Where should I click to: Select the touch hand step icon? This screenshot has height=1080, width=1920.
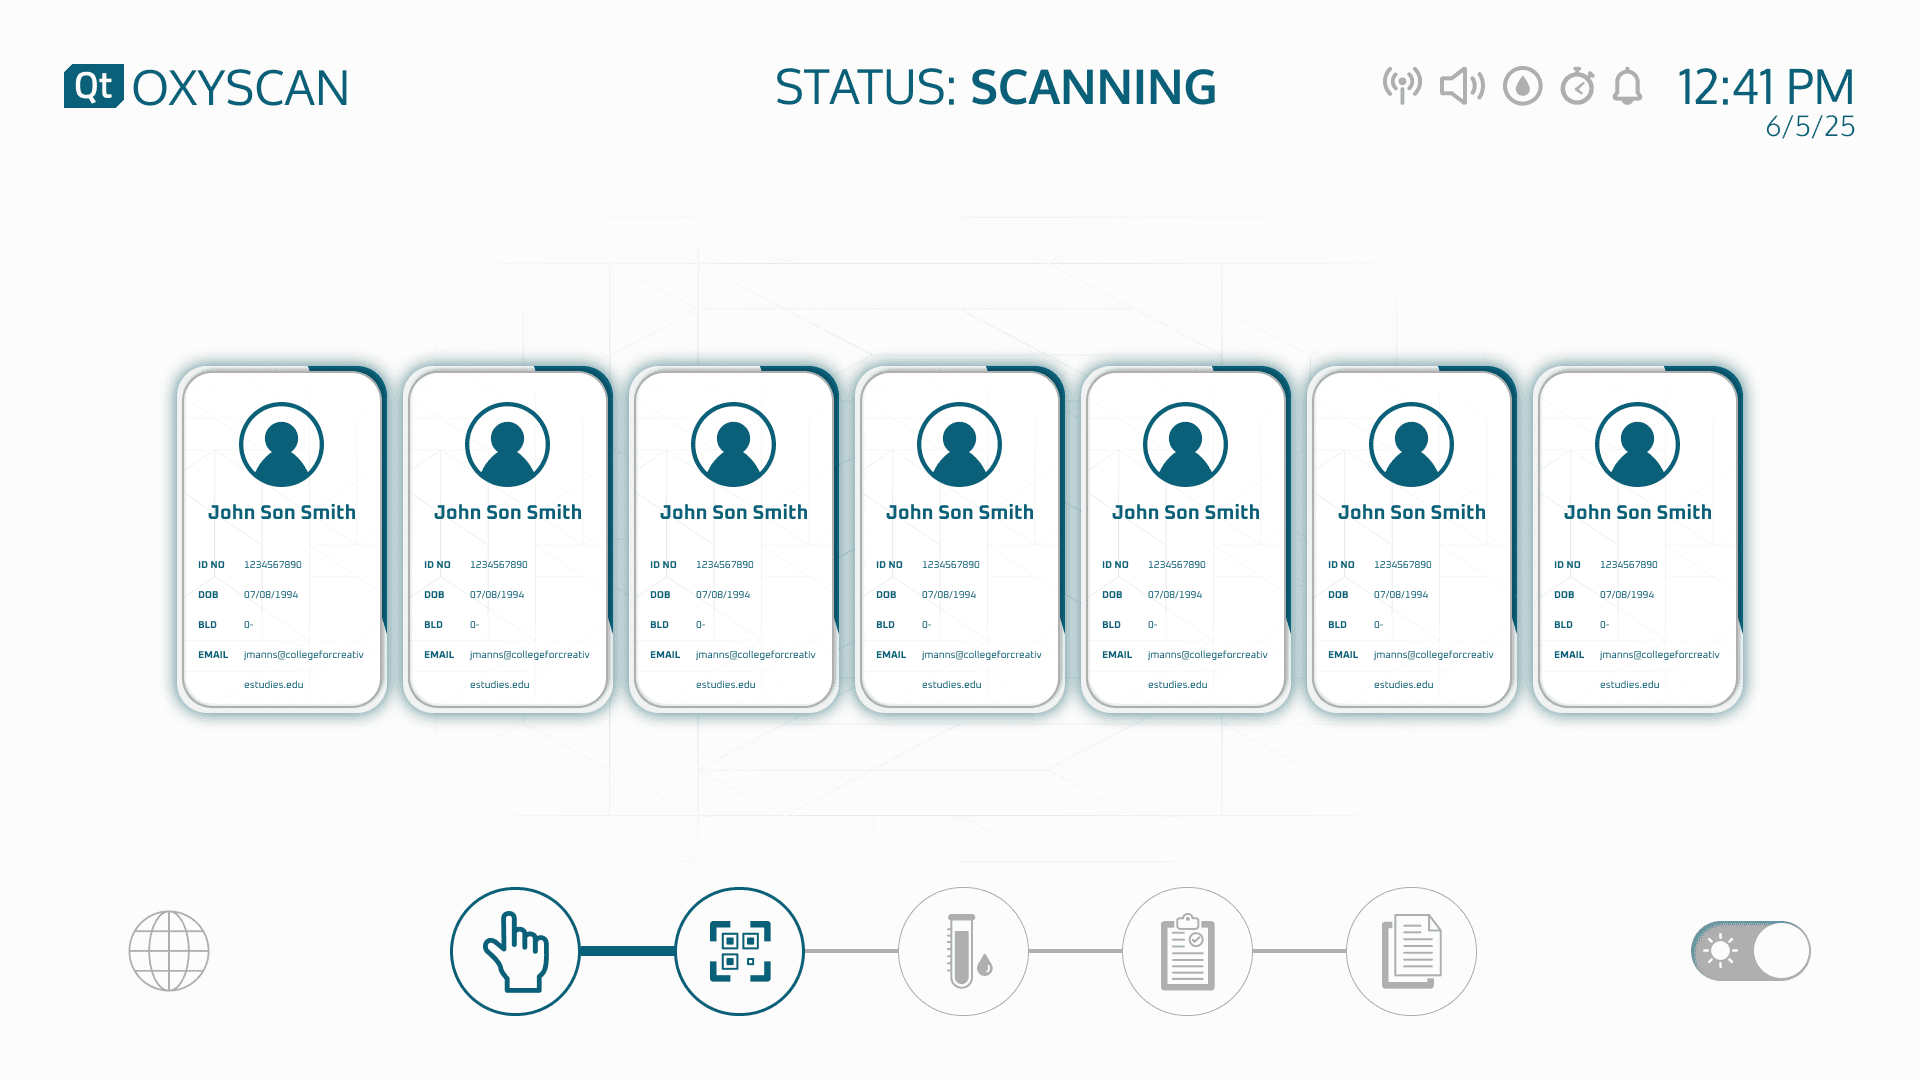click(515, 951)
